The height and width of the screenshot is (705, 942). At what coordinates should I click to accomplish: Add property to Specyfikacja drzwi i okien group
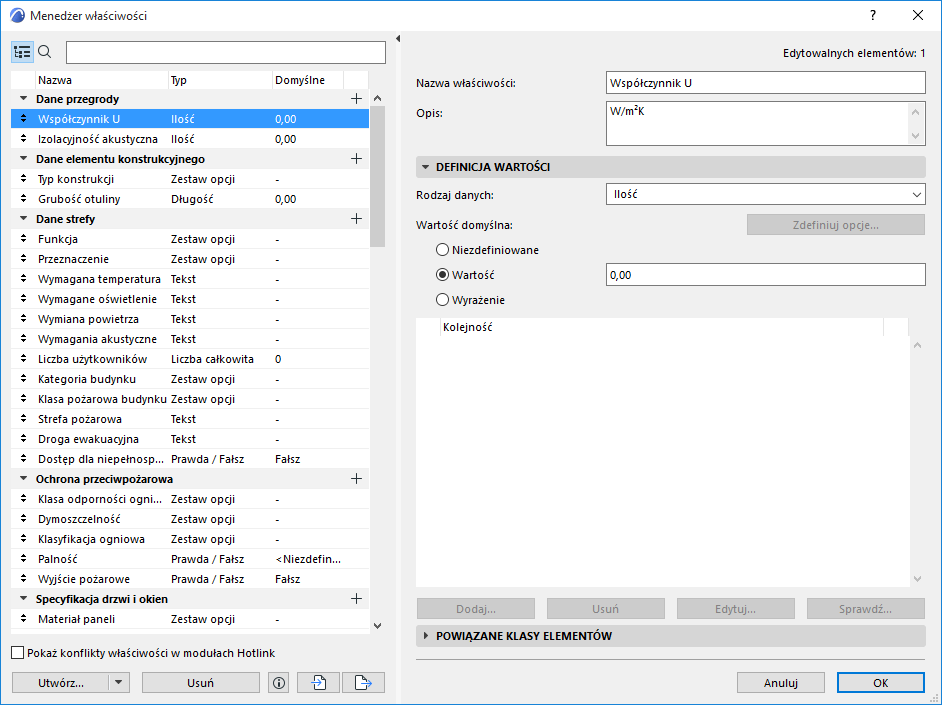tap(356, 599)
